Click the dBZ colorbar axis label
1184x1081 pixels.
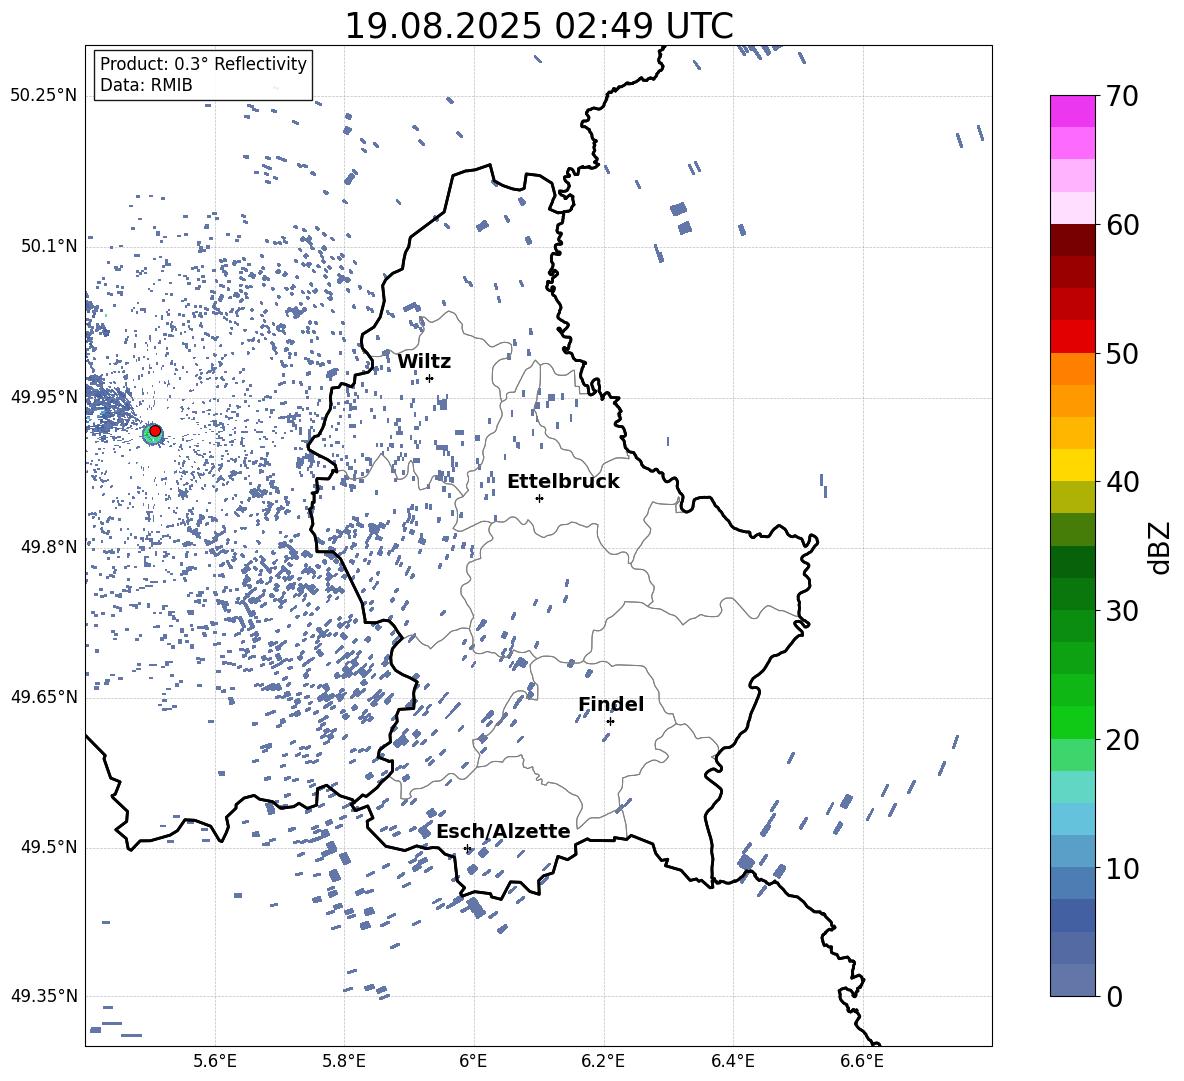pyautogui.click(x=1160, y=547)
